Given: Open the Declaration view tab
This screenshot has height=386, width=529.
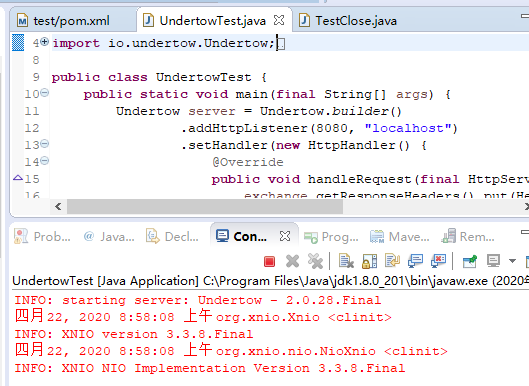Looking at the screenshot, I should (172, 237).
